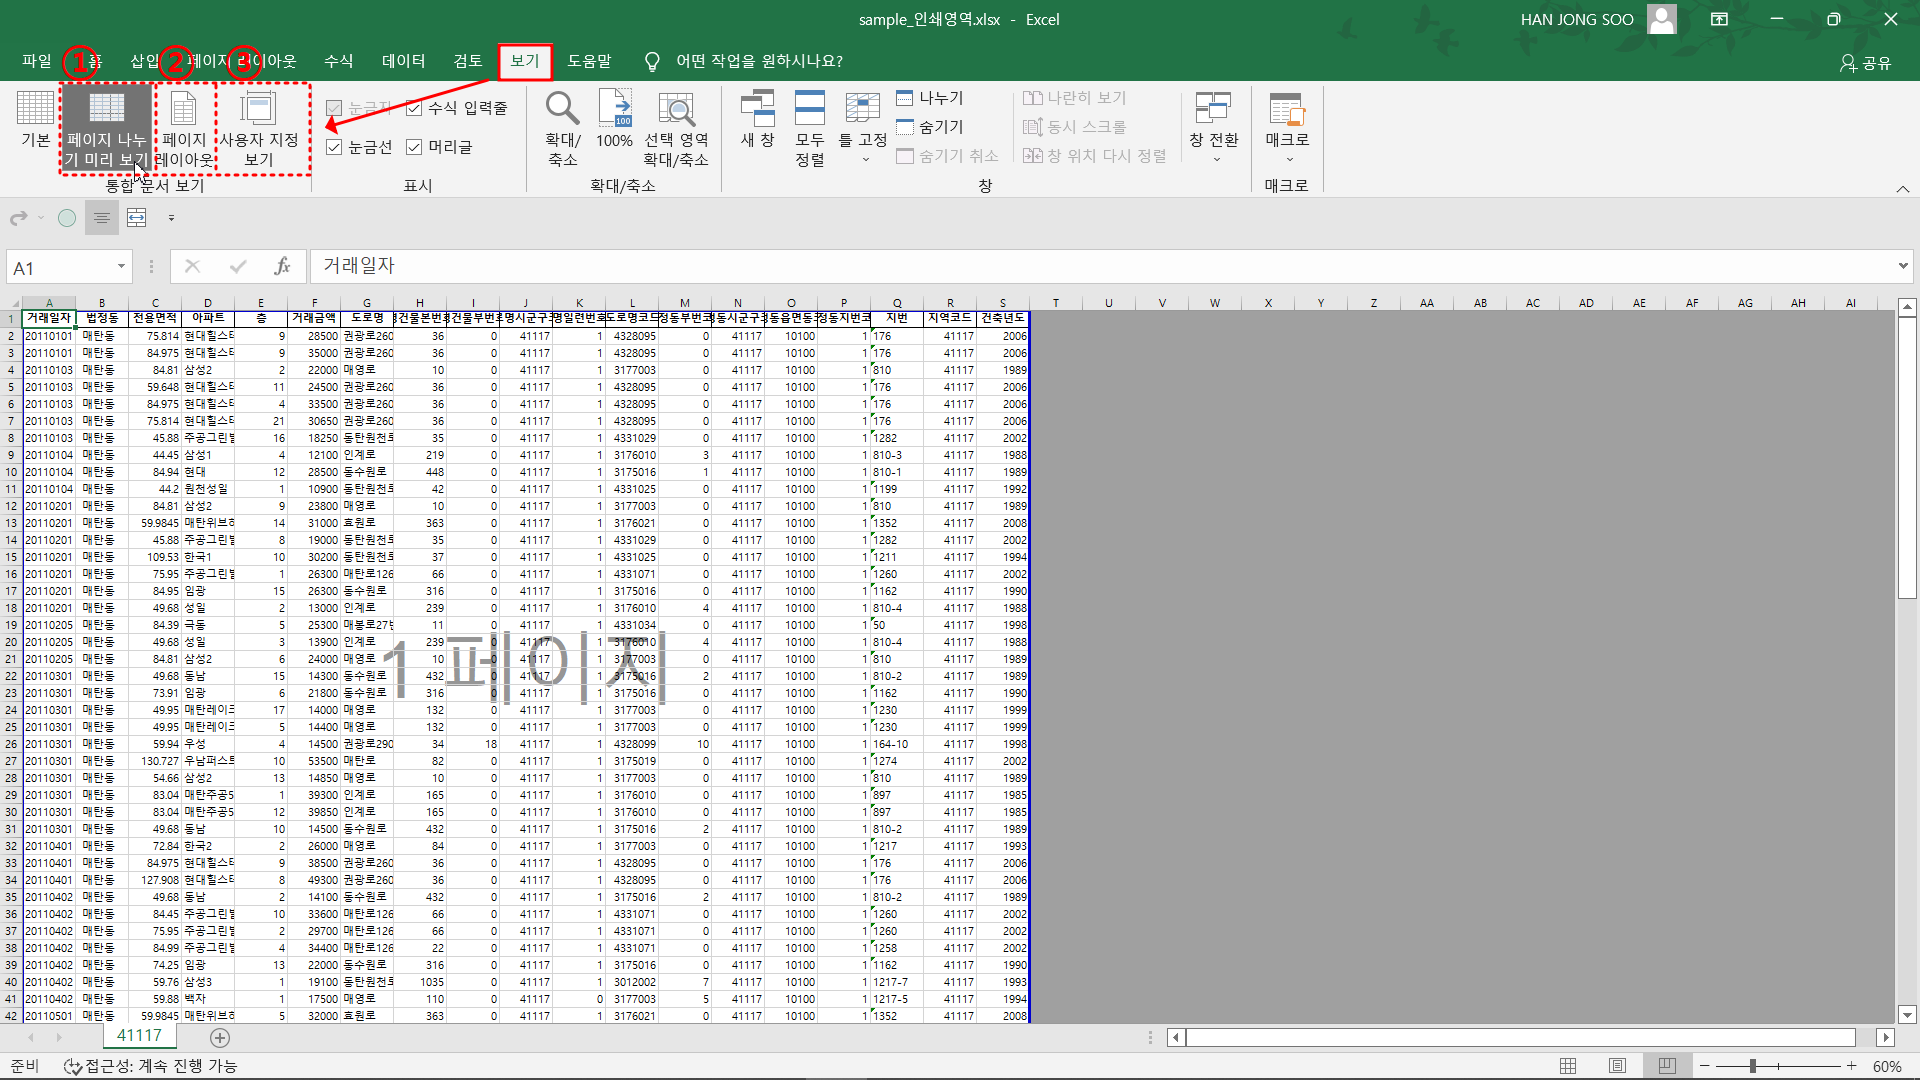Click the zoom slider in status bar
The width and height of the screenshot is (1920, 1080).
point(1752,1066)
